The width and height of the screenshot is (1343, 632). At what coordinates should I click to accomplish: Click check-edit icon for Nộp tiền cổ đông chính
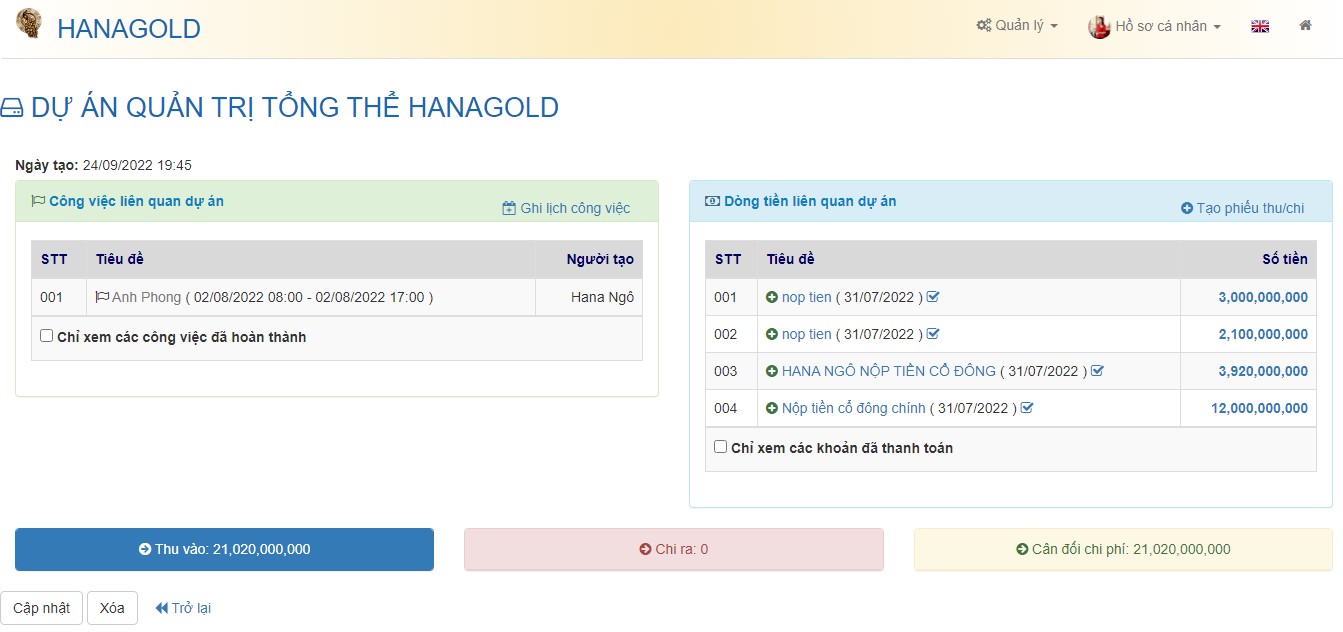1027,408
